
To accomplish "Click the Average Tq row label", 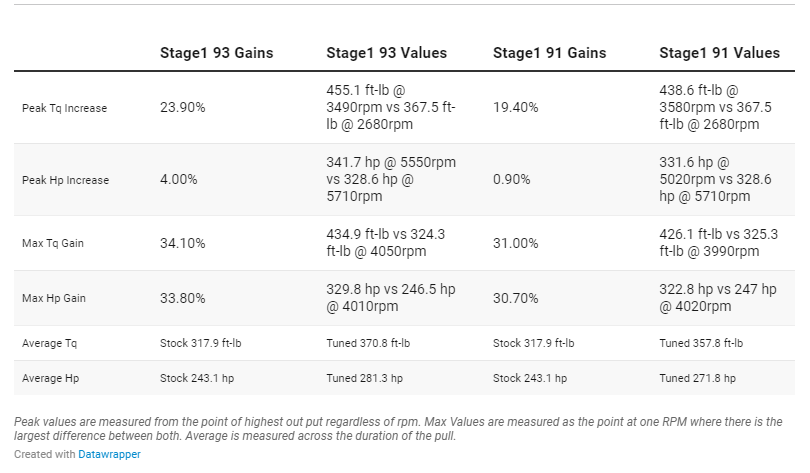I will (49, 344).
